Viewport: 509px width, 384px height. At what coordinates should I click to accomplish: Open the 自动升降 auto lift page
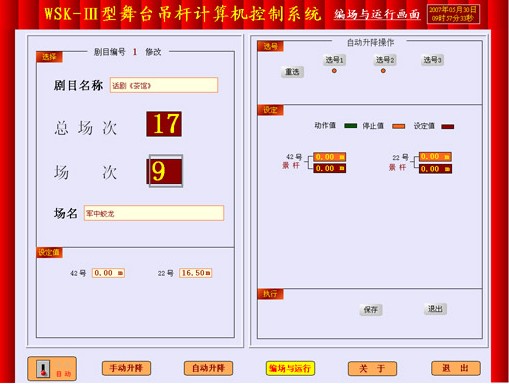click(x=208, y=368)
